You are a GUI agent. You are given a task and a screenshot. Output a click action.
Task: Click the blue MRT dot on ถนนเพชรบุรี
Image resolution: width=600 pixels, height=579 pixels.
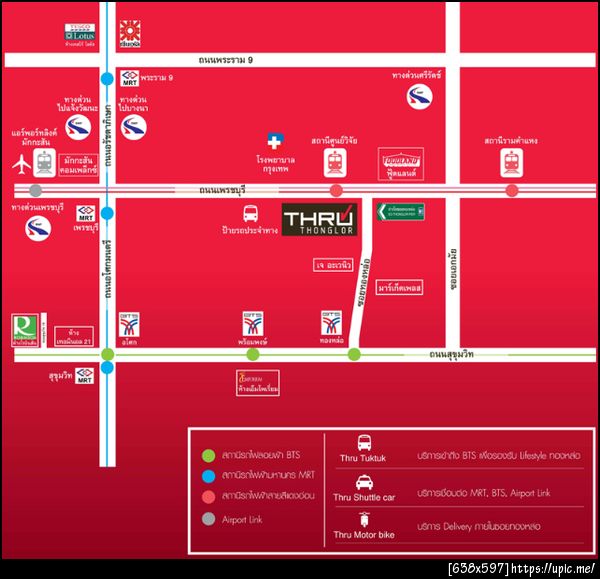(107, 213)
